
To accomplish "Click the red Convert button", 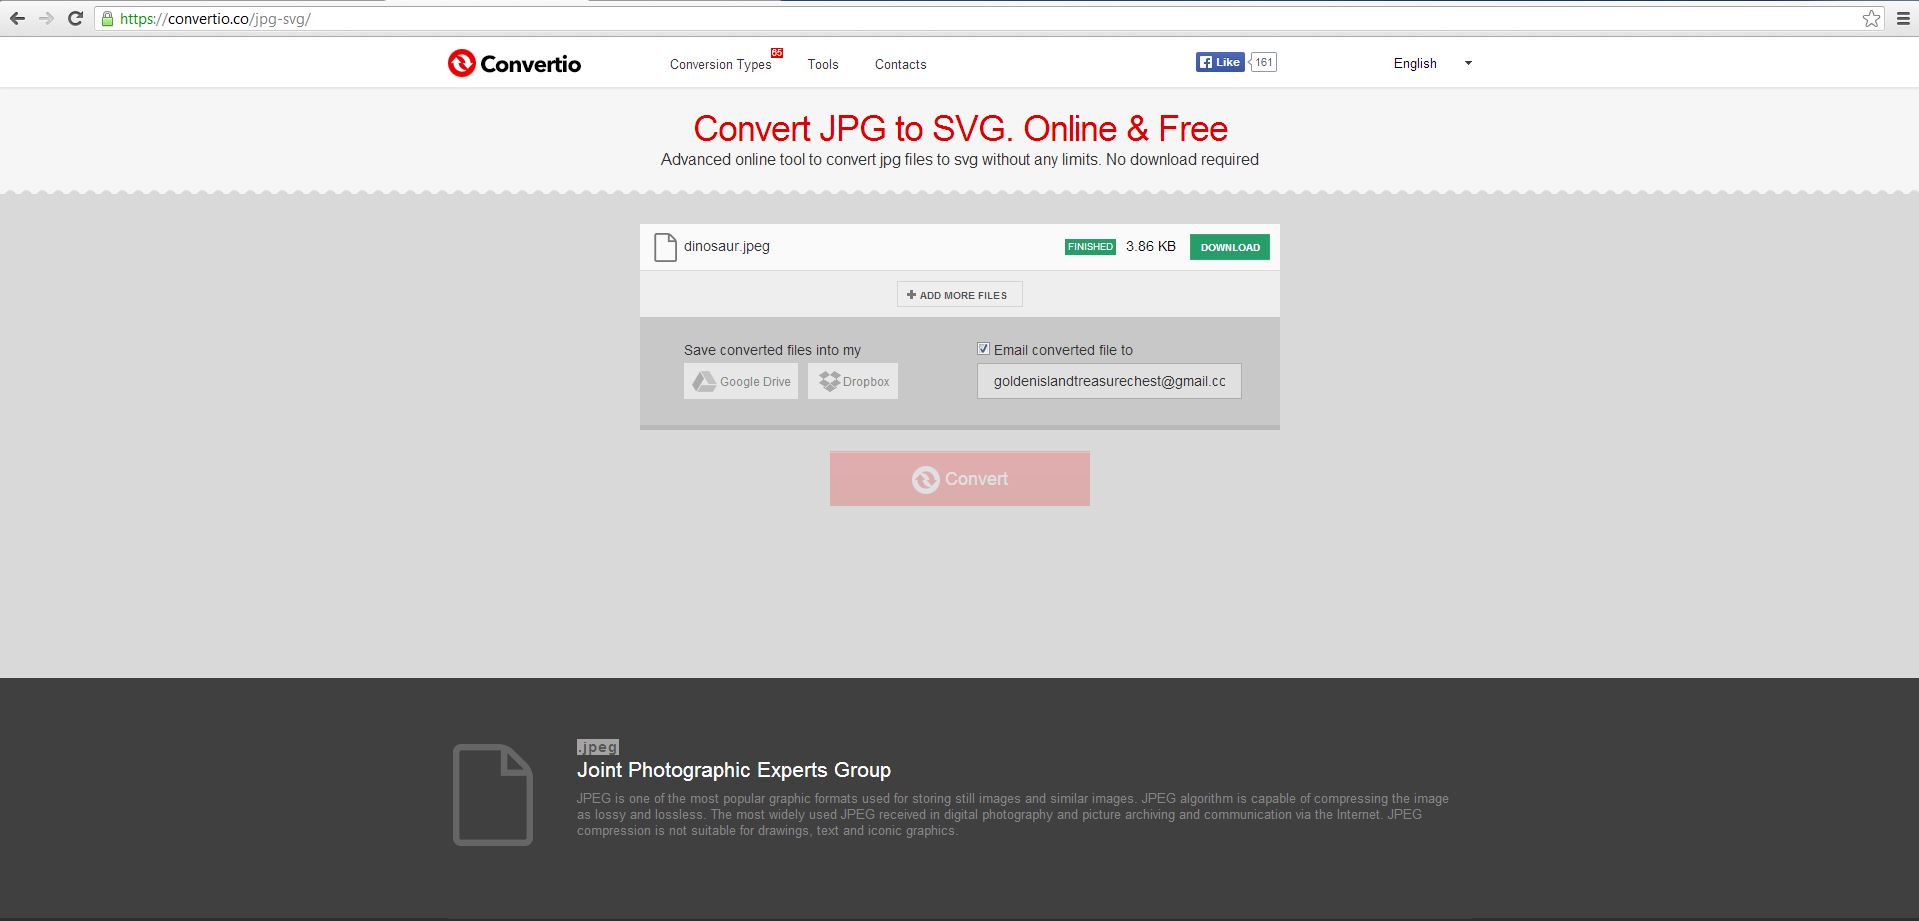I will tap(960, 478).
